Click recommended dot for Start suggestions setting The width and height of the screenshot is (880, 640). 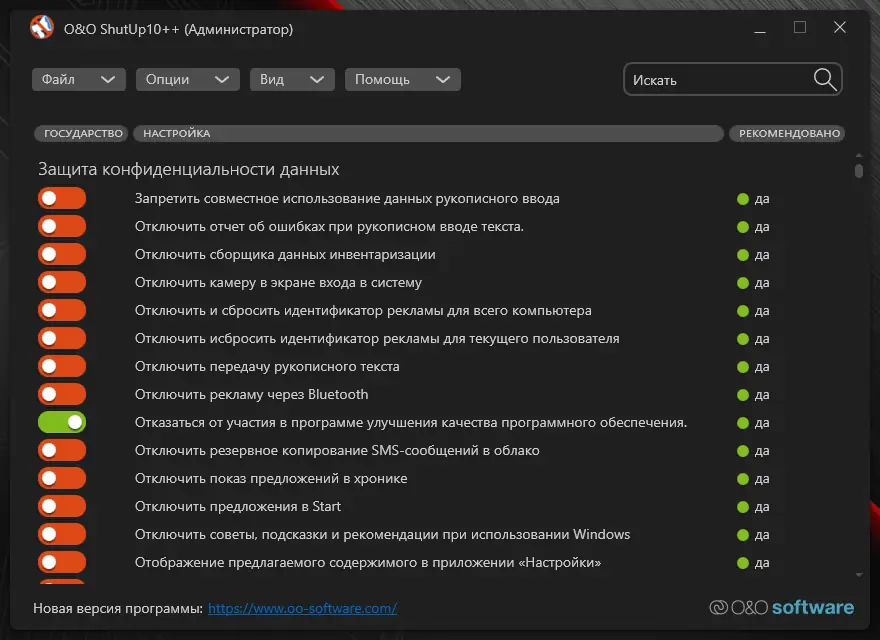pyautogui.click(x=743, y=507)
